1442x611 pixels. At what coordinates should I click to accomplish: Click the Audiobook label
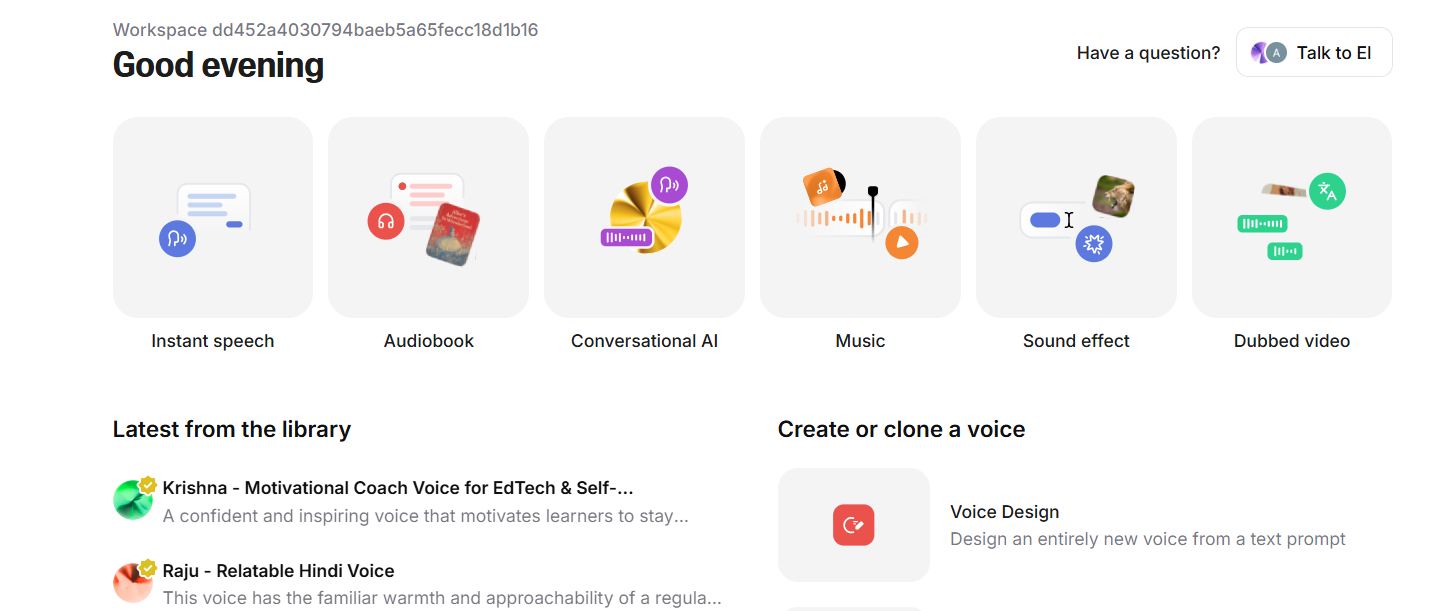428,341
